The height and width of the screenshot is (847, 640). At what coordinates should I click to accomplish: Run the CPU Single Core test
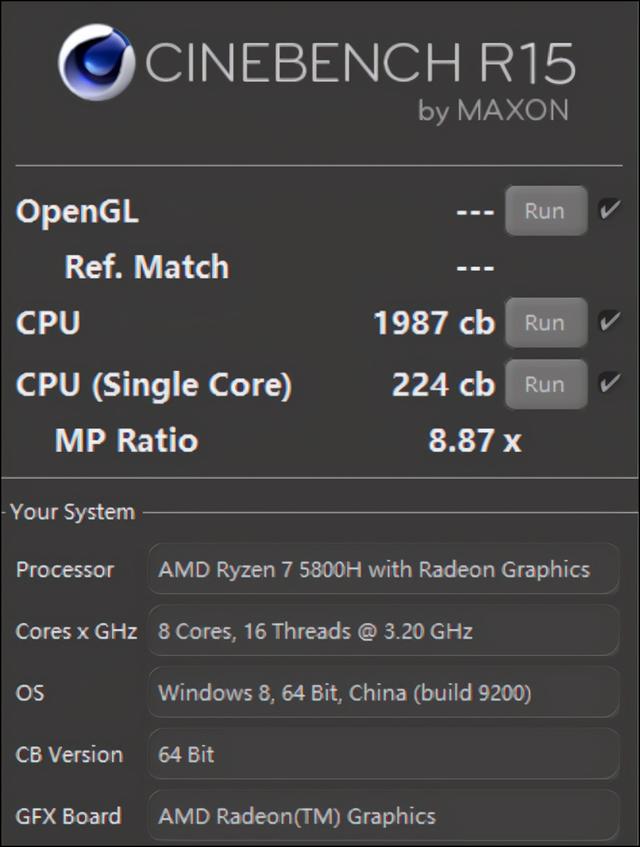(545, 384)
